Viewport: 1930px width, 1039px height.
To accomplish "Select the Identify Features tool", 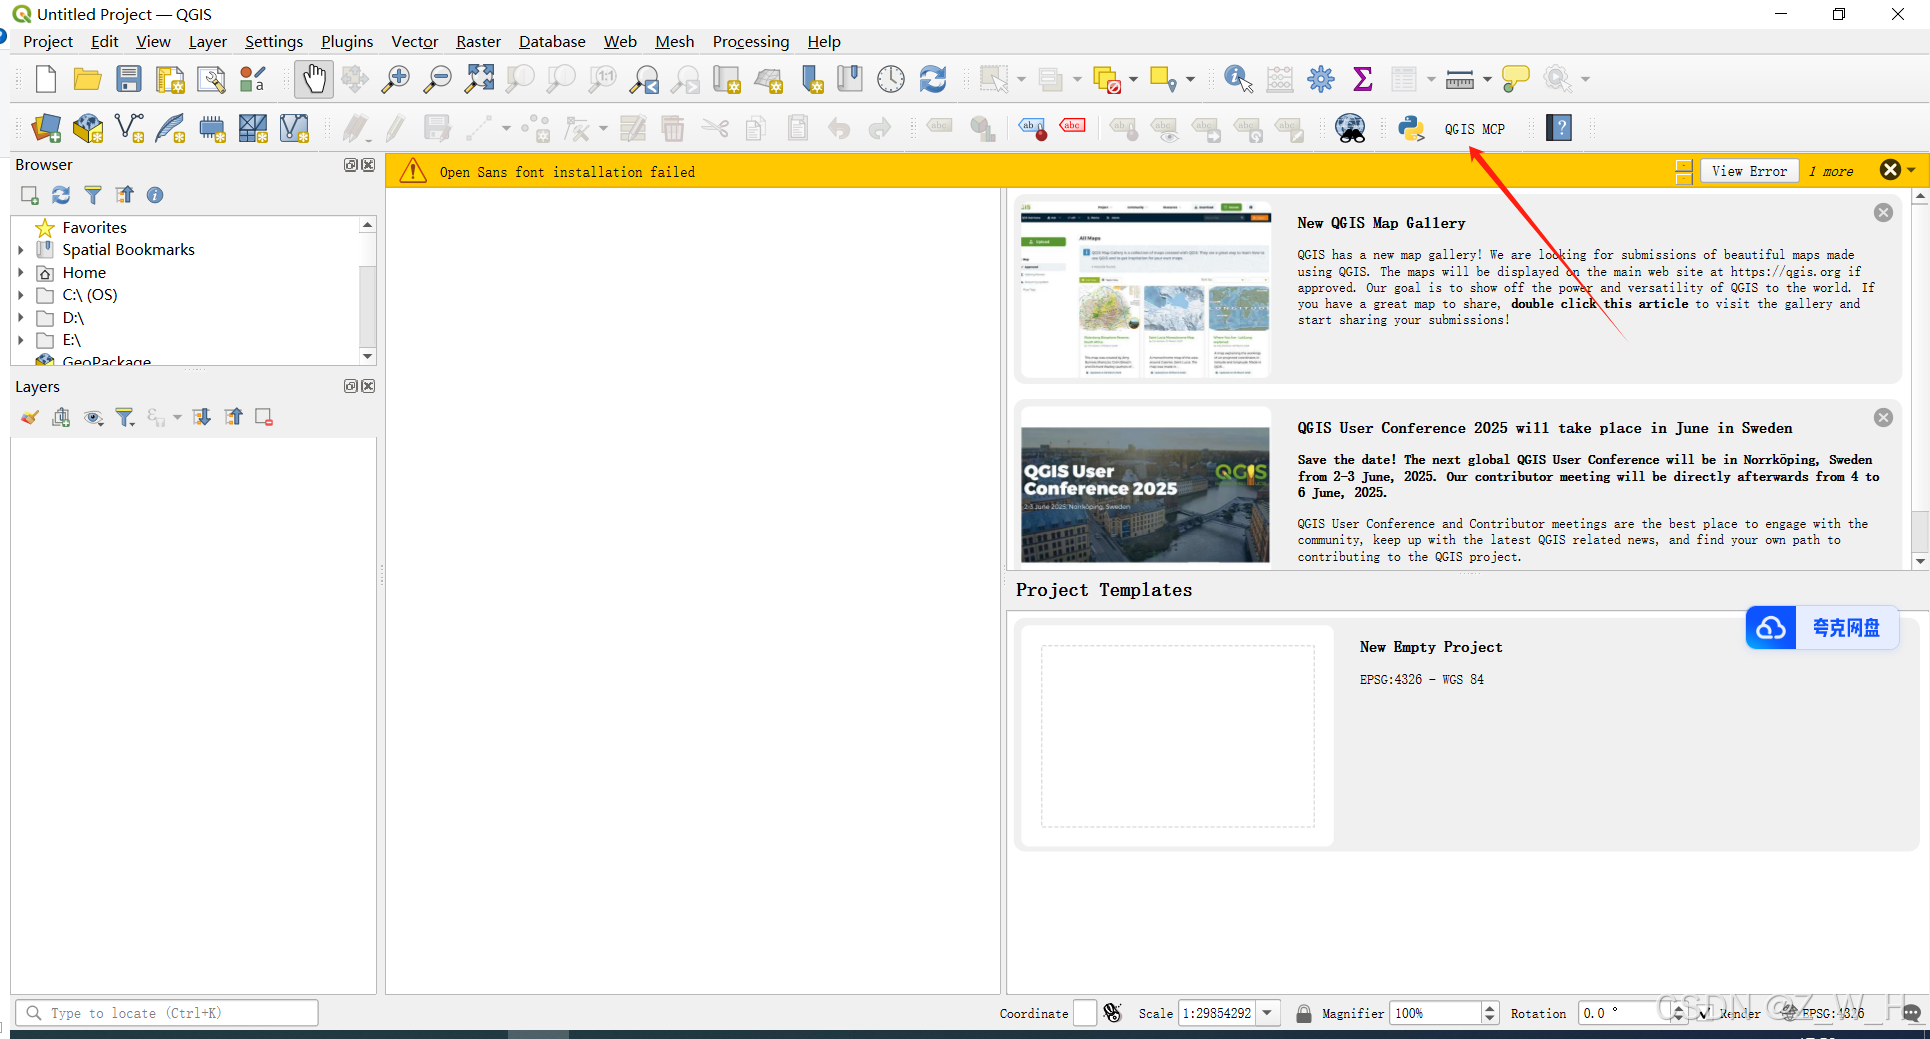I will pos(1238,79).
